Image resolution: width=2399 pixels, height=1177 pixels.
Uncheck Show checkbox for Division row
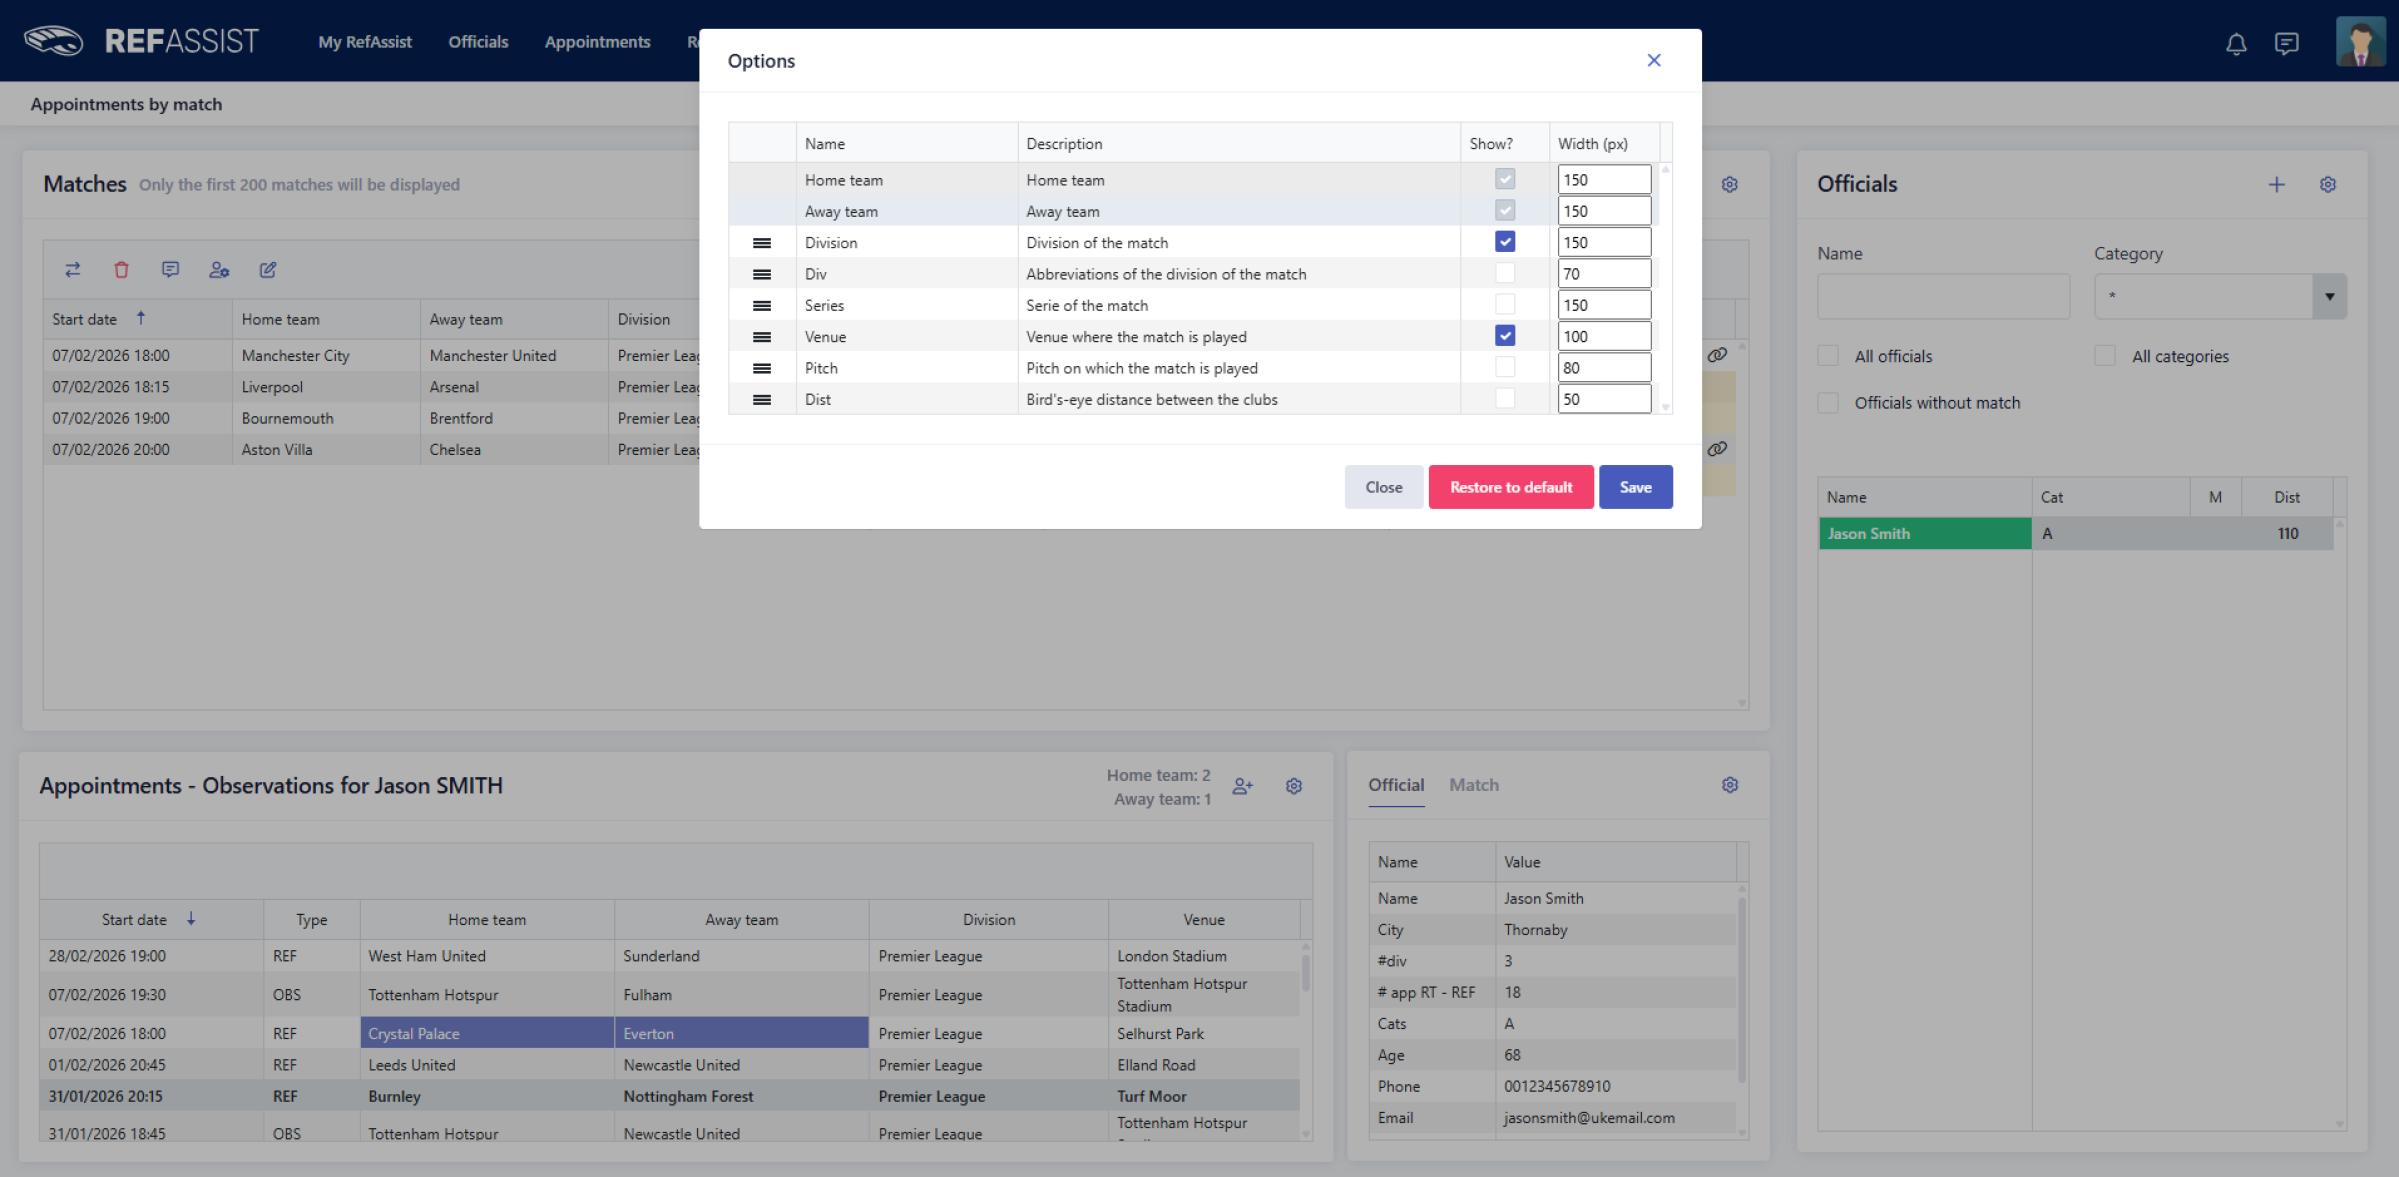(1504, 242)
